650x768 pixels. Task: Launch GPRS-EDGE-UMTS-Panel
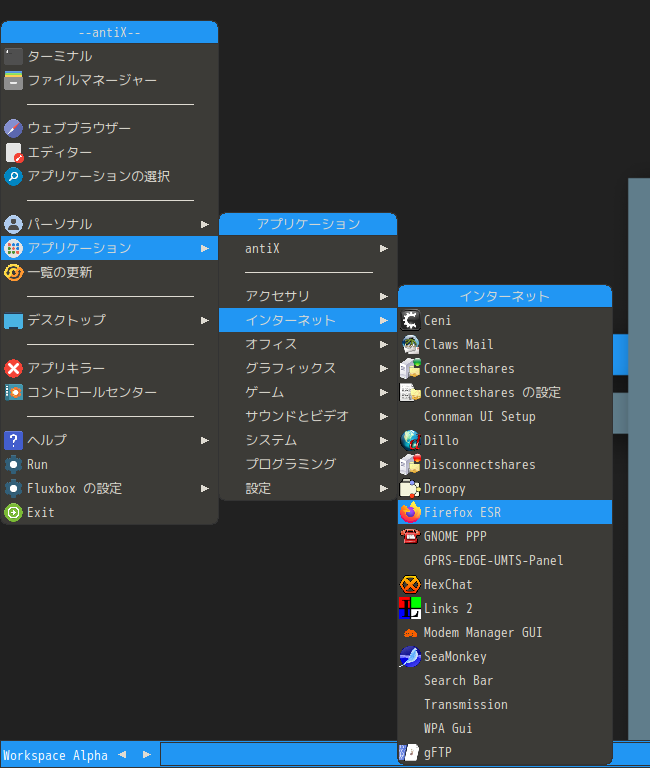[x=505, y=560]
